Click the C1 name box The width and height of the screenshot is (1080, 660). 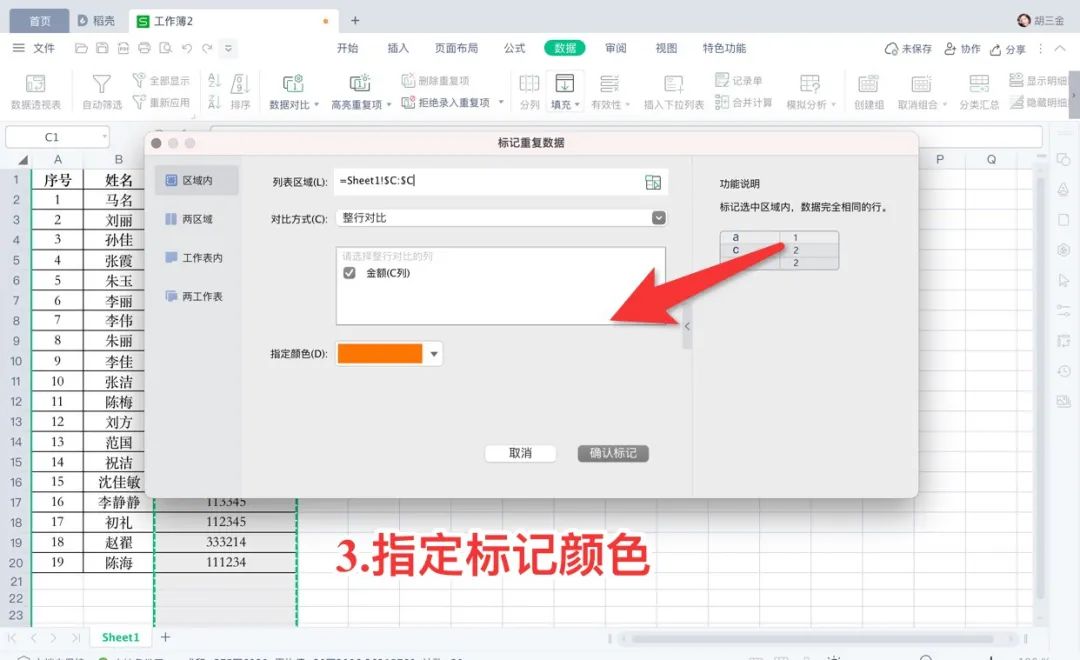point(57,137)
